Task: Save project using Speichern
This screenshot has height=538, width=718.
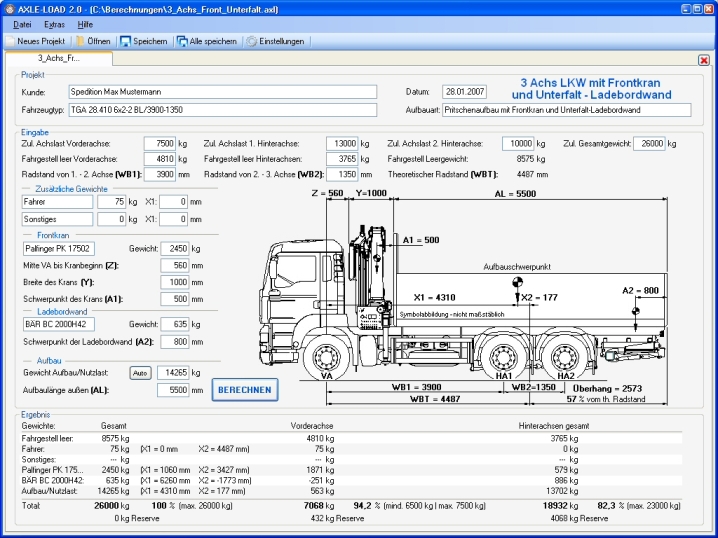Action: (143, 41)
